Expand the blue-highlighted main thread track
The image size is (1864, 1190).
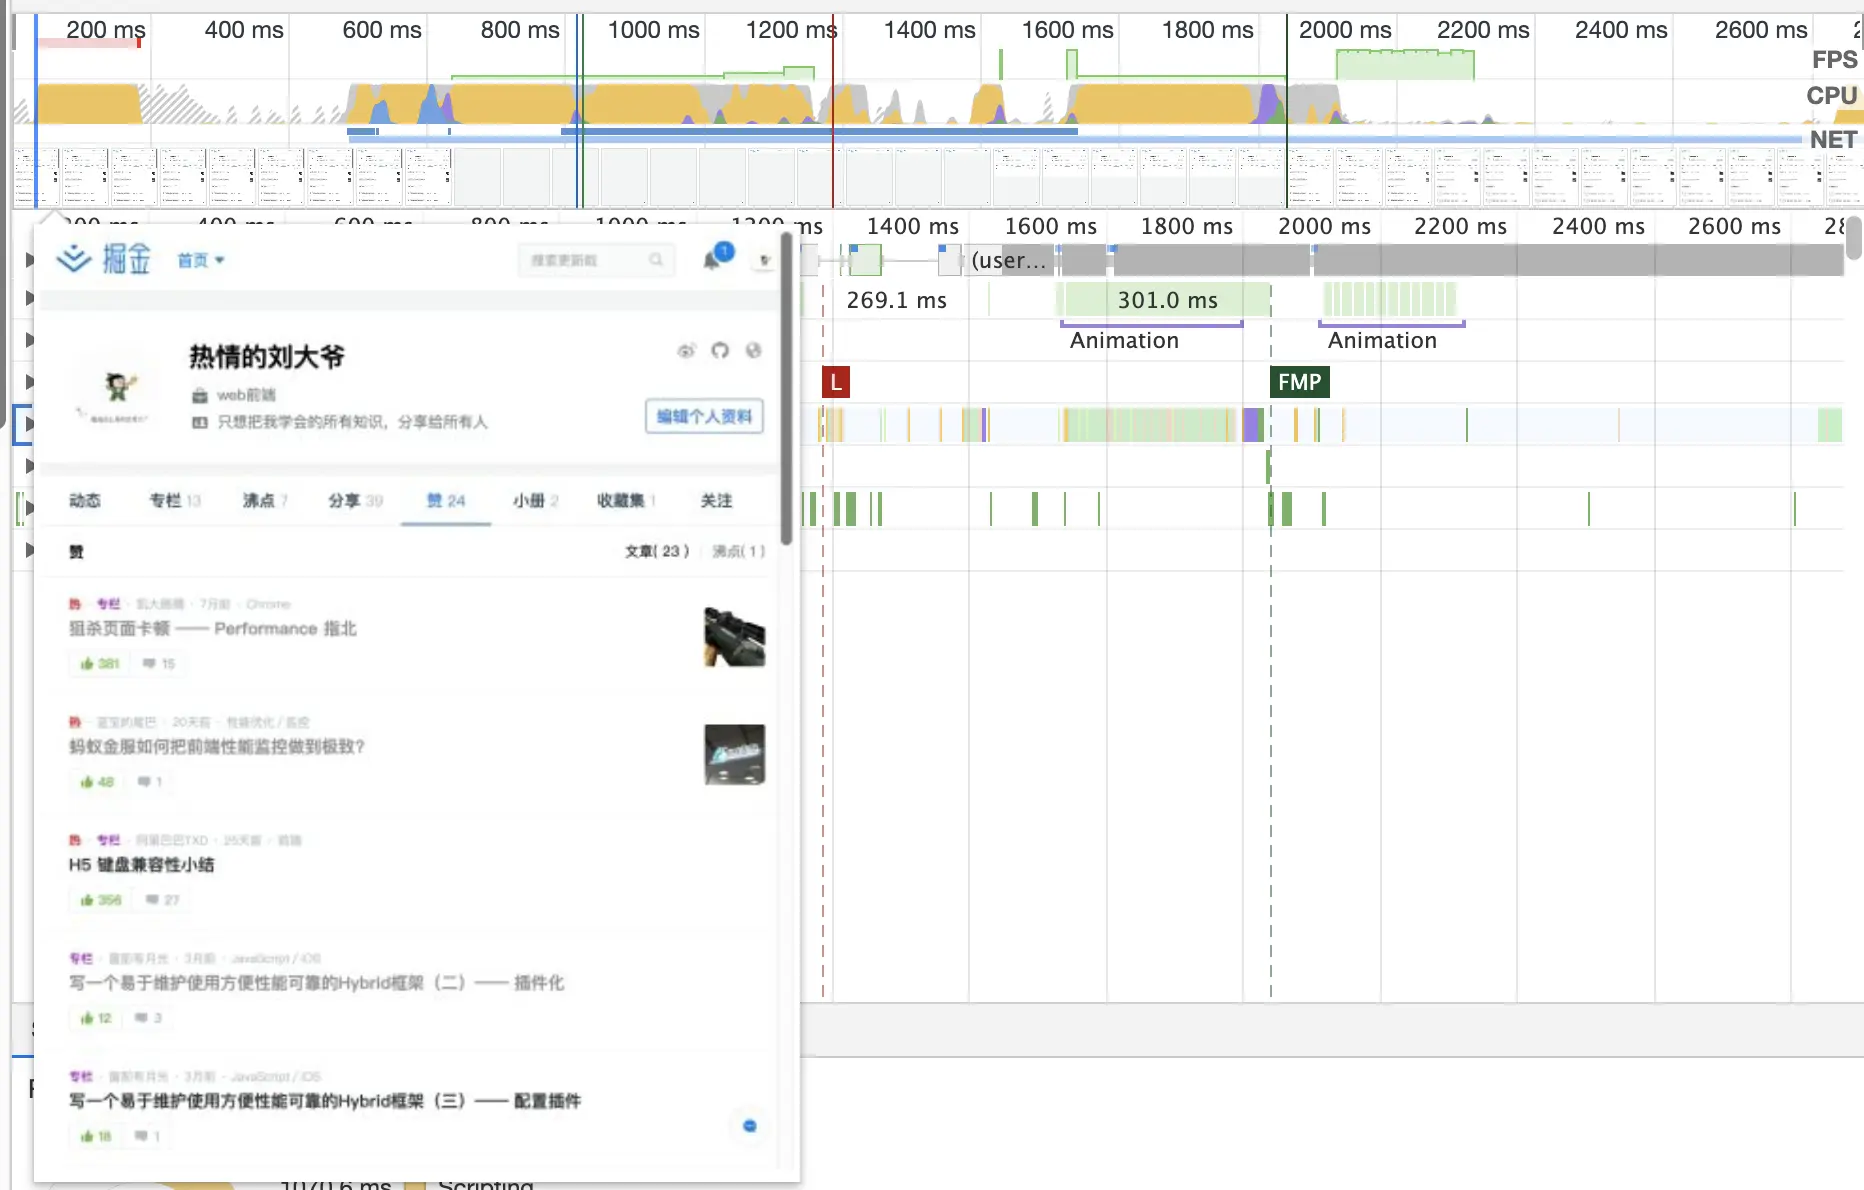coord(30,424)
